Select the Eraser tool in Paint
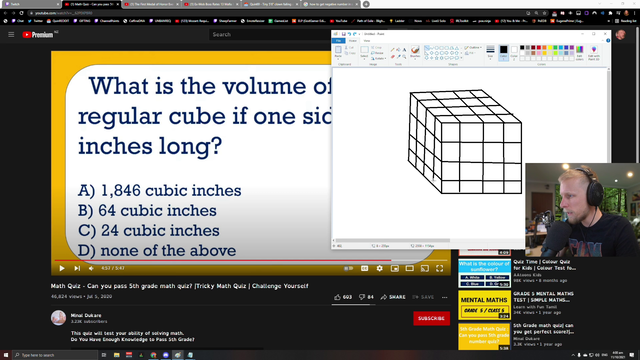The image size is (640, 360). pyautogui.click(x=393, y=57)
